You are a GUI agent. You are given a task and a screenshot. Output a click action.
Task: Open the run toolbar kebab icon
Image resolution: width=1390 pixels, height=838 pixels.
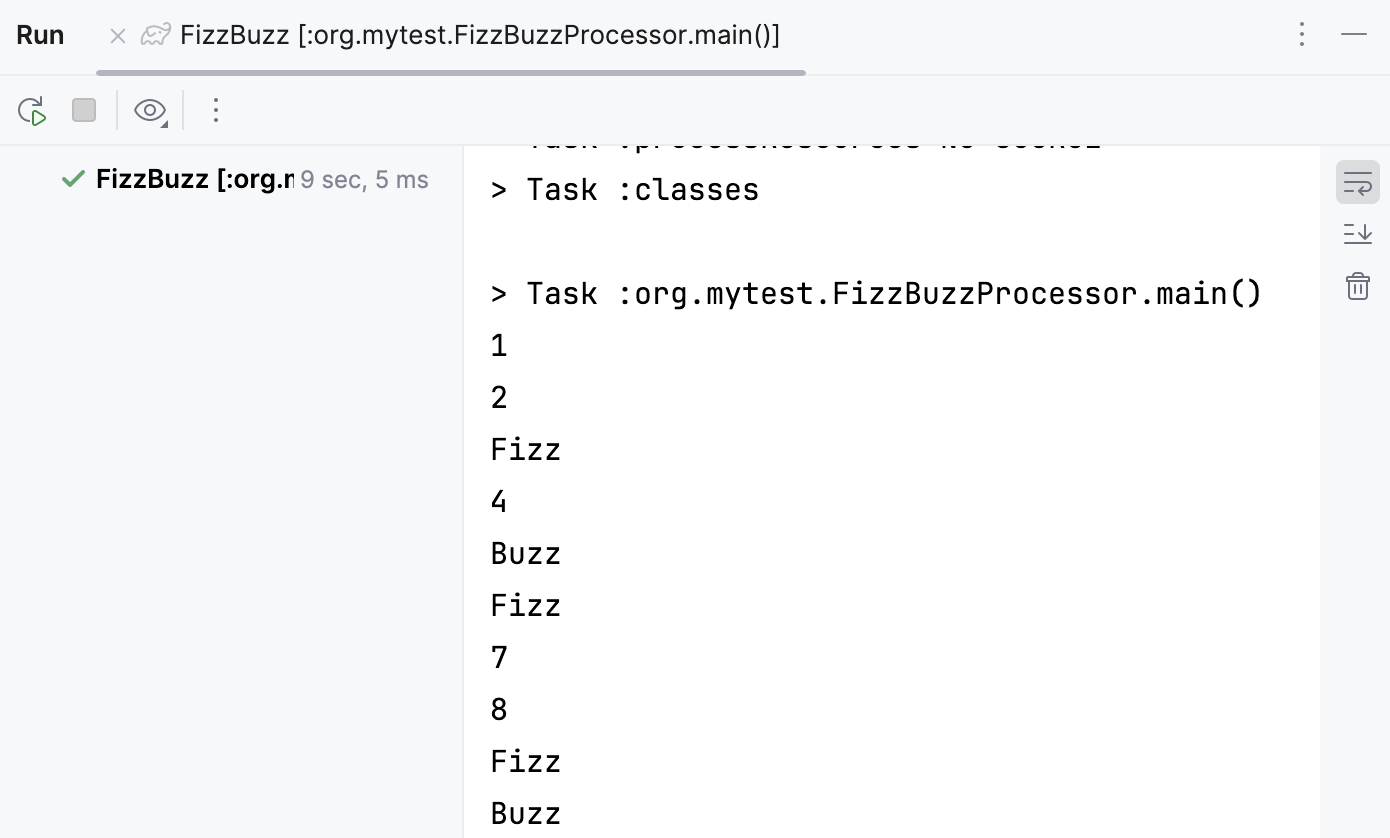pos(216,110)
